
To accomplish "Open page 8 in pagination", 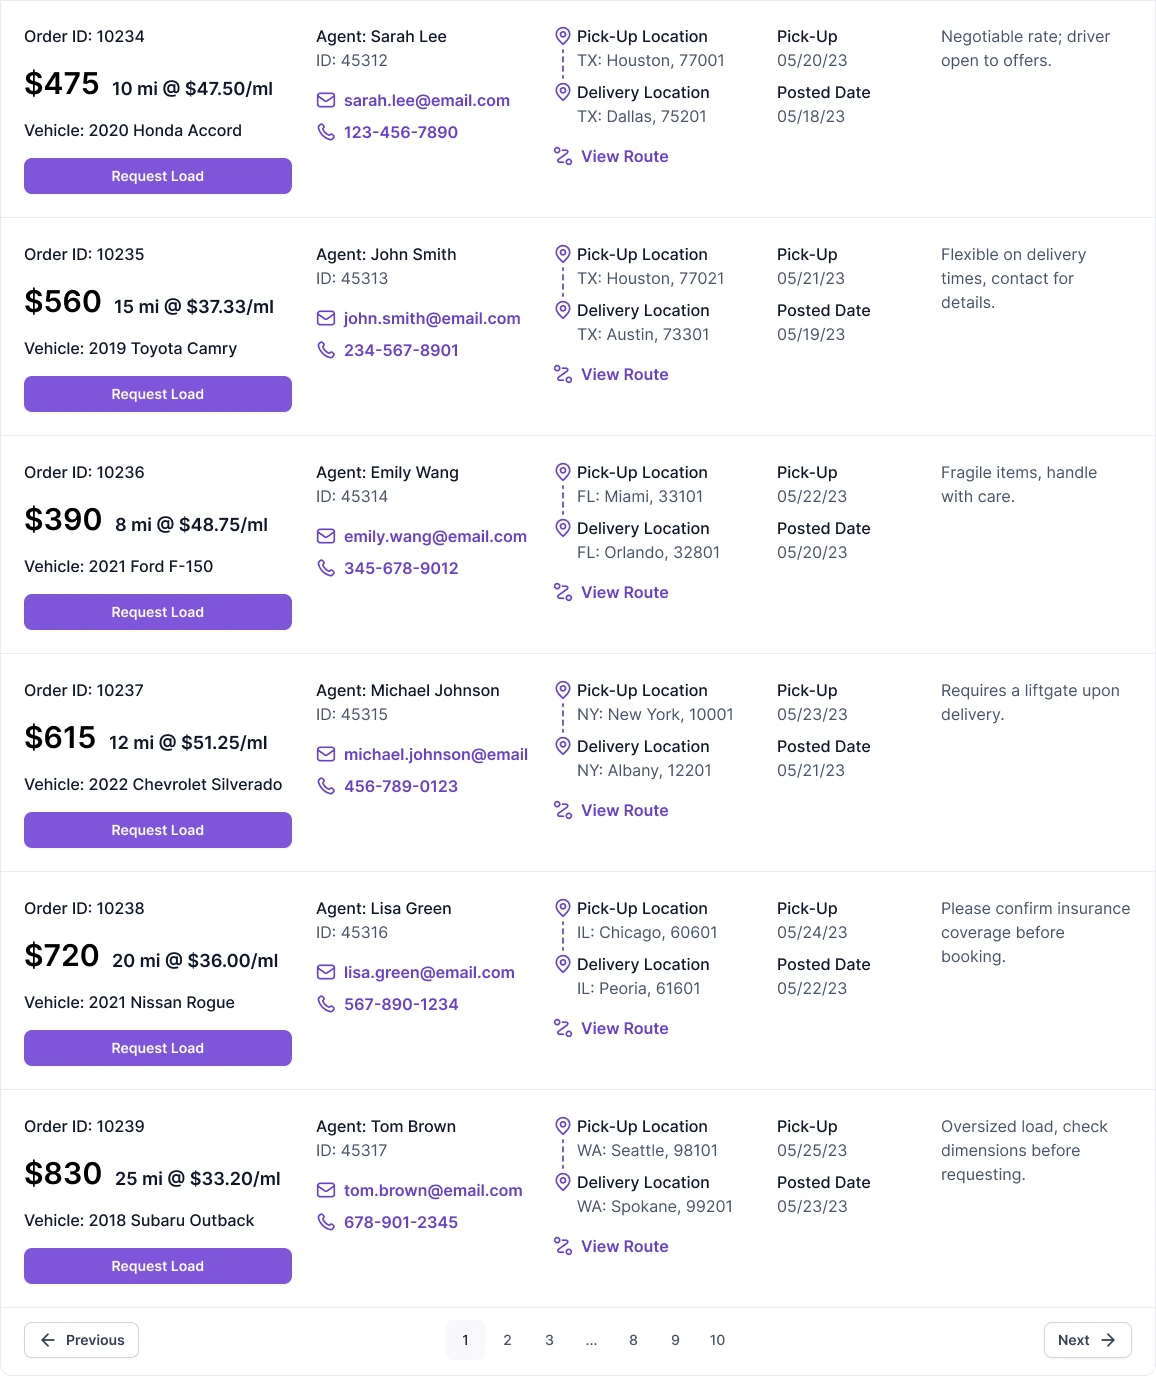I will [633, 1340].
